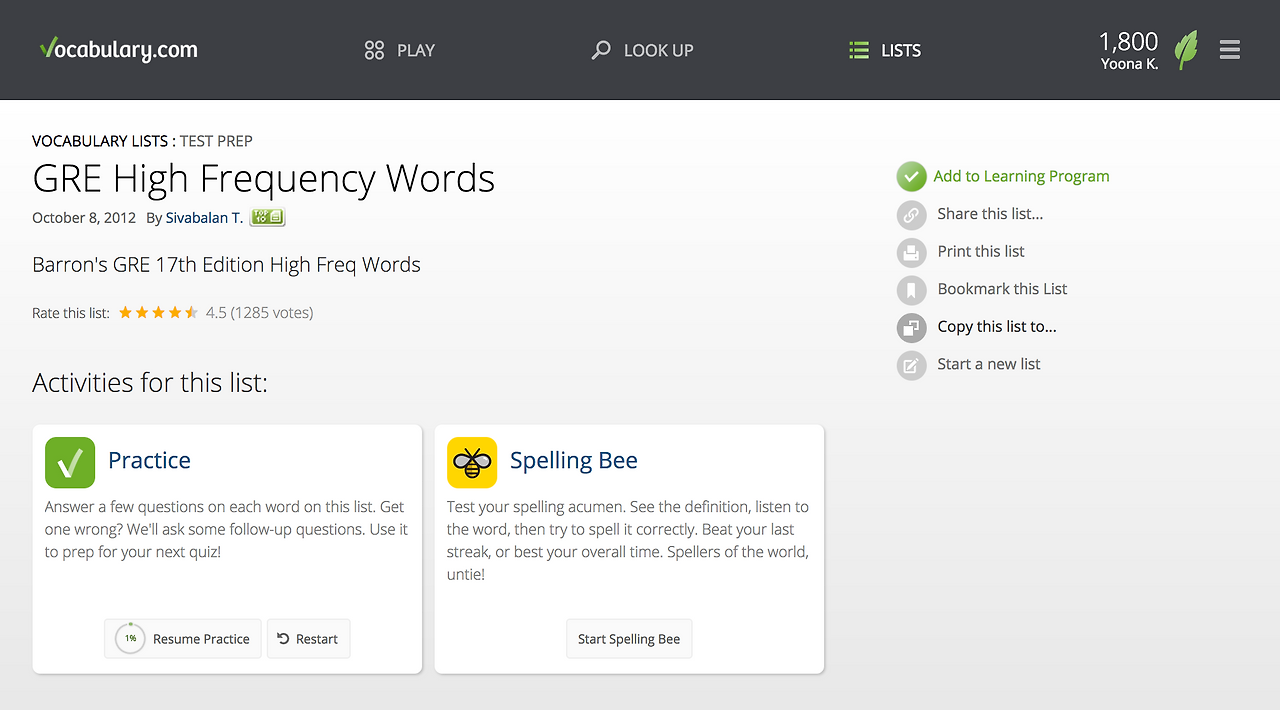Rate this list with the third star

pyautogui.click(x=159, y=313)
